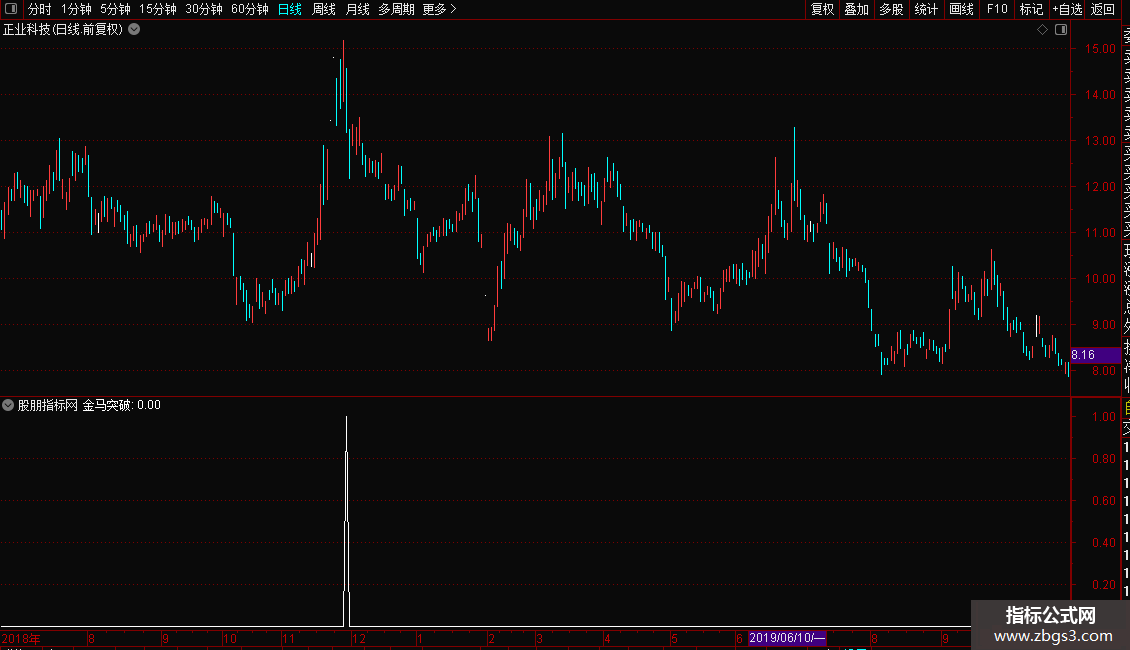Click the 12.00 price axis label

1100,187
